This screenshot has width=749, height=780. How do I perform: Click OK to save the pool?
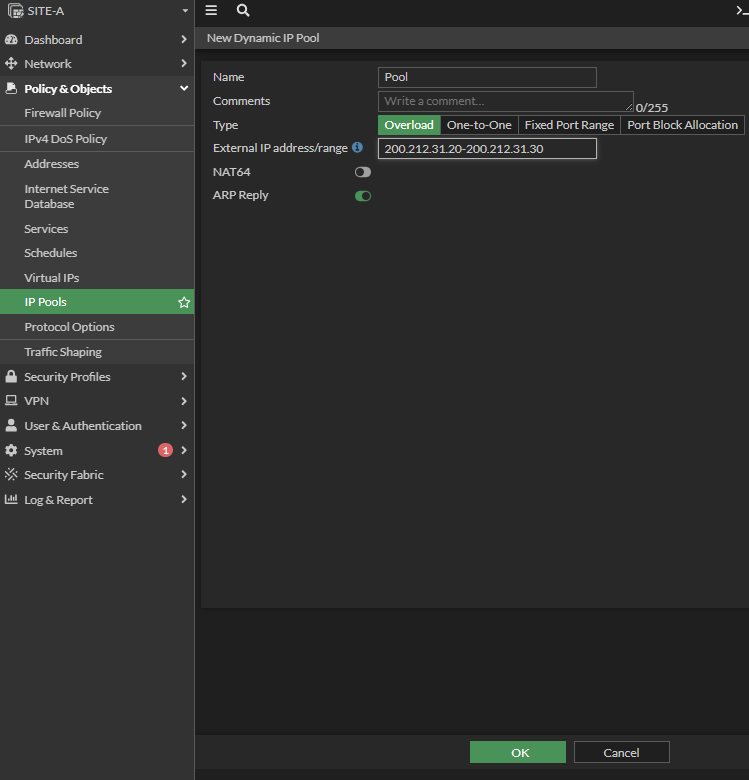click(x=518, y=753)
